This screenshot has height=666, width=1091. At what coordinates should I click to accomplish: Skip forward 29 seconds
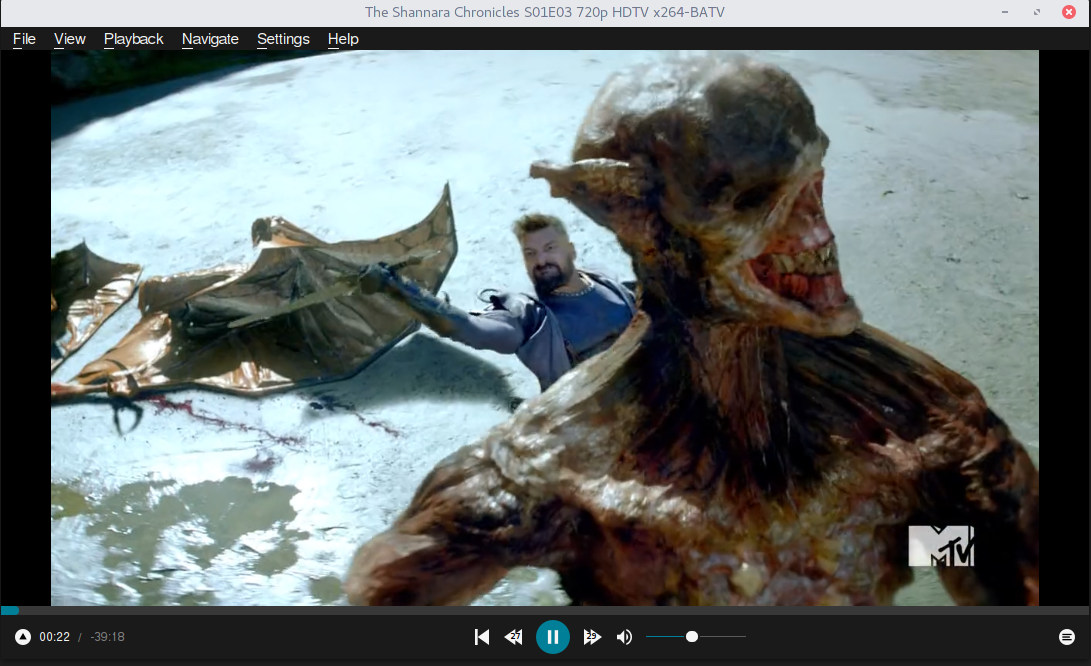(592, 637)
